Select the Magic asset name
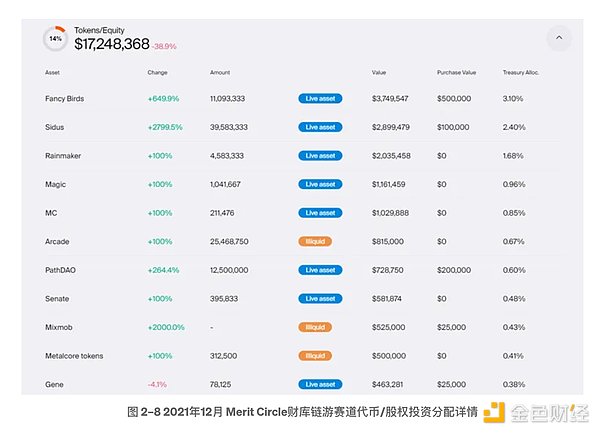 click(56, 184)
